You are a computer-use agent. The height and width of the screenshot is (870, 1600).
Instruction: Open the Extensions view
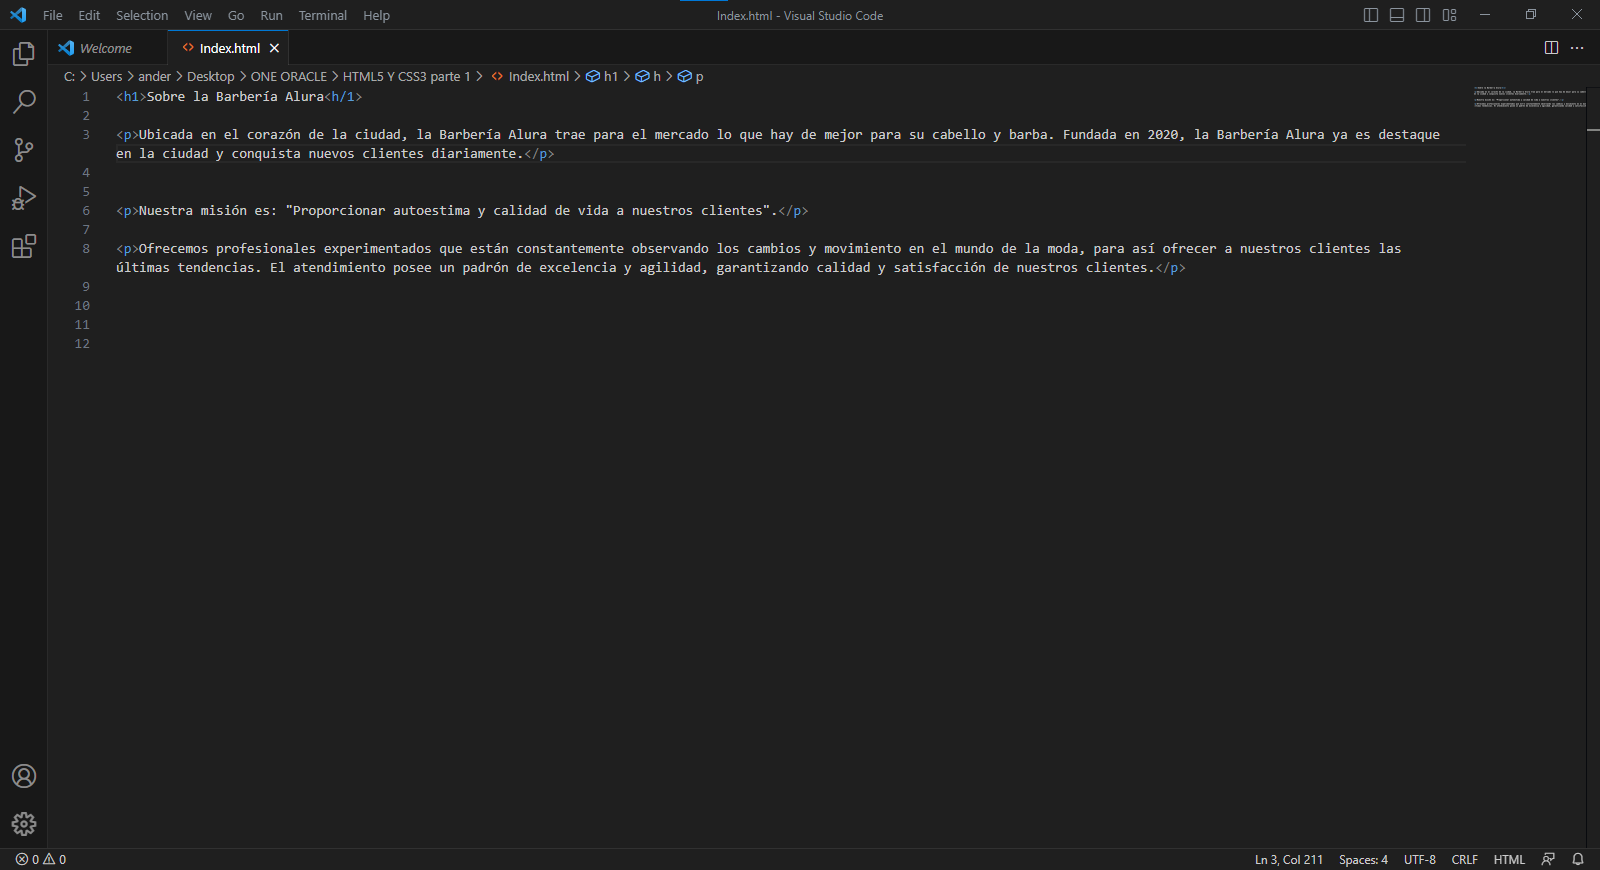pyautogui.click(x=24, y=246)
